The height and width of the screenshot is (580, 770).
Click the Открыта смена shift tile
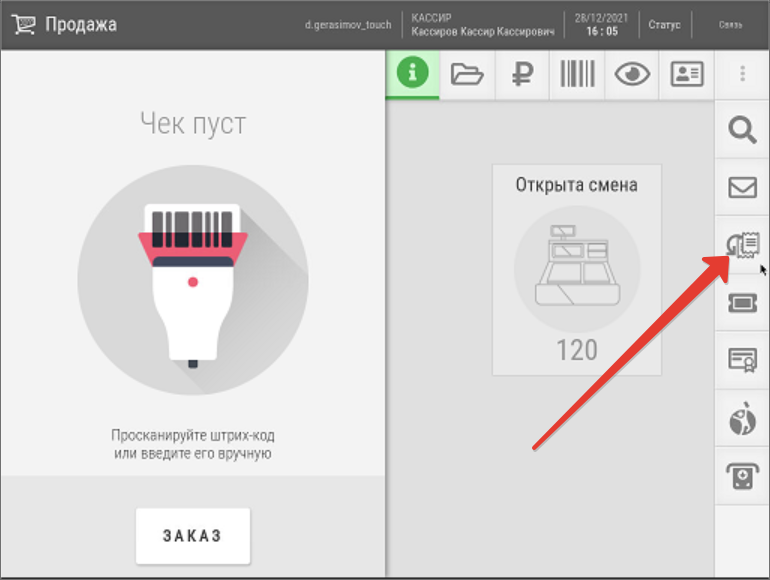pyautogui.click(x=577, y=270)
